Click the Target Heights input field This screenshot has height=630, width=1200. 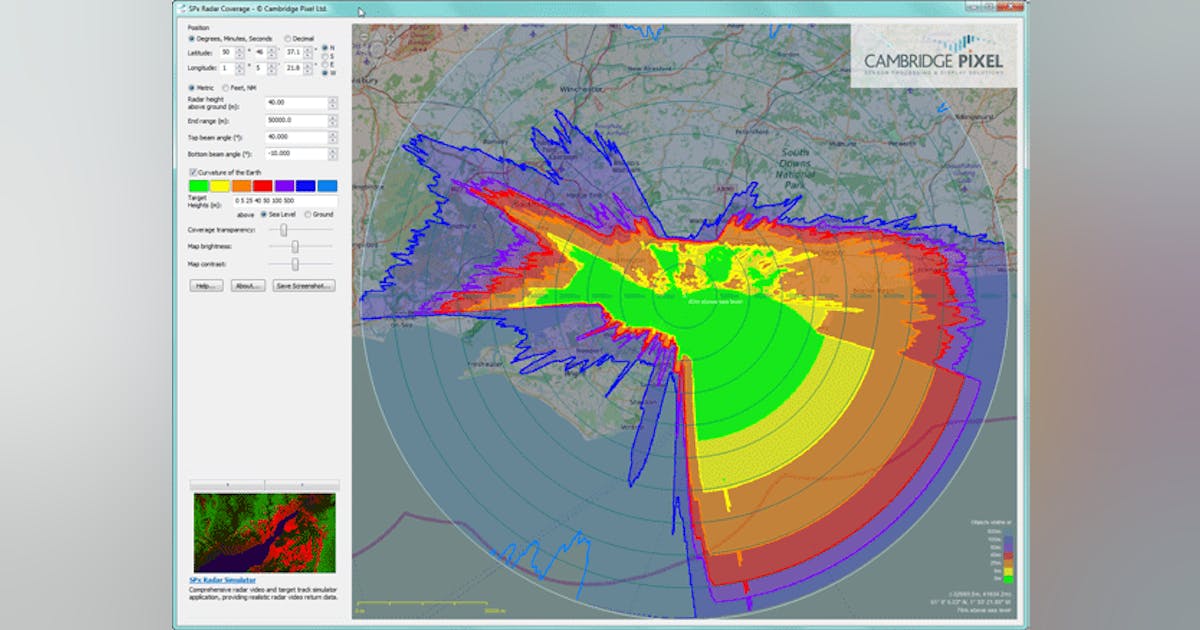pos(284,201)
